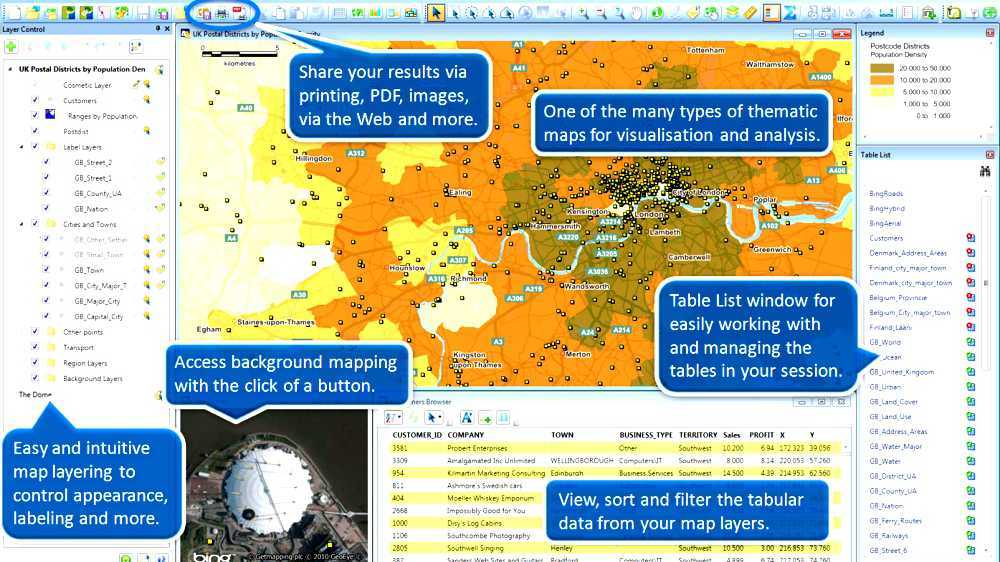The height and width of the screenshot is (562, 1000).
Task: Uncheck the GB_Street_1 layer checkbox
Action: [46, 177]
